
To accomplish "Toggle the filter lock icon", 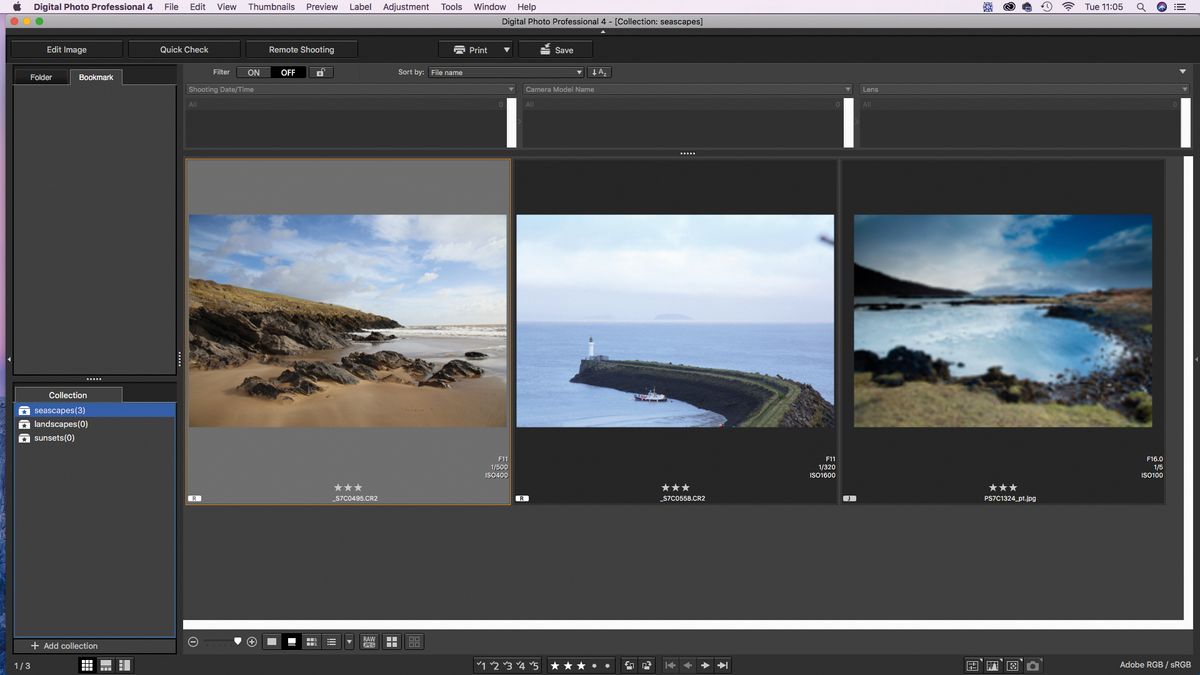I will pos(320,72).
